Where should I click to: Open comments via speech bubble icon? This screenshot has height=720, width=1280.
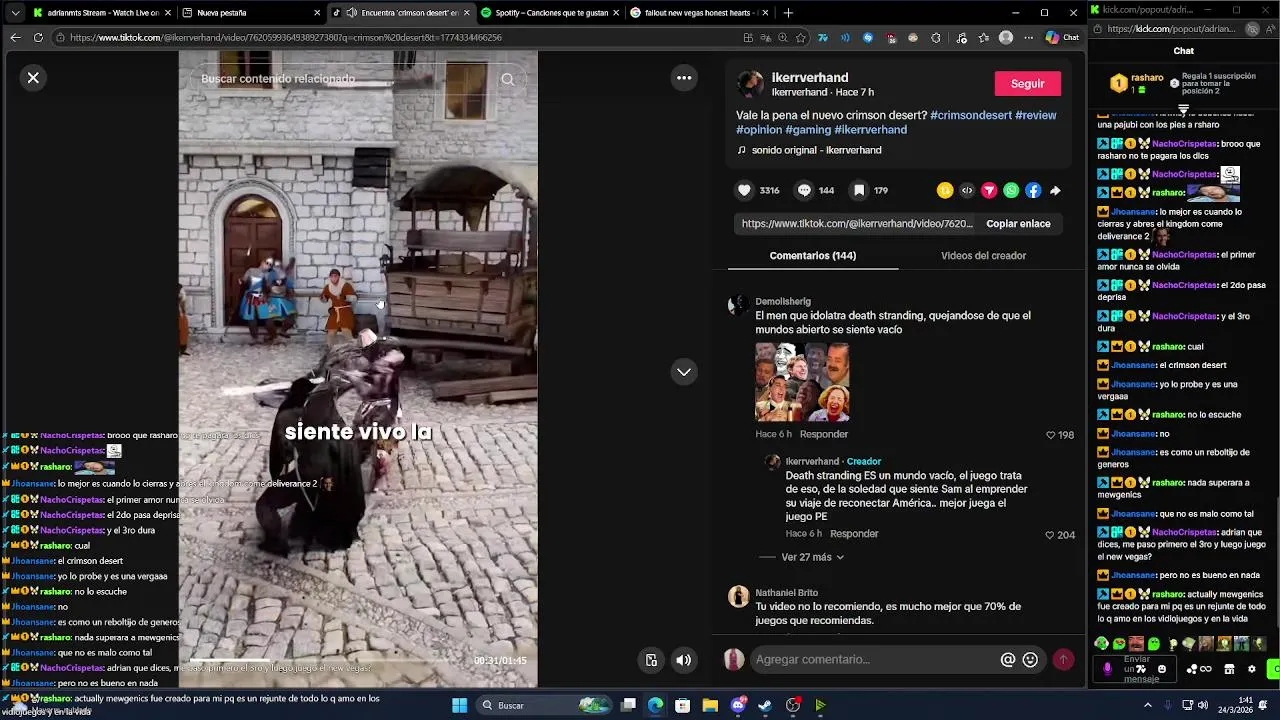(804, 190)
